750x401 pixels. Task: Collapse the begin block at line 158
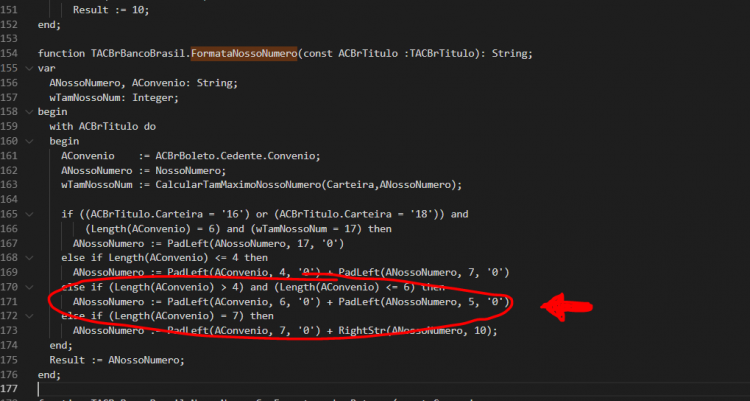pos(29,112)
